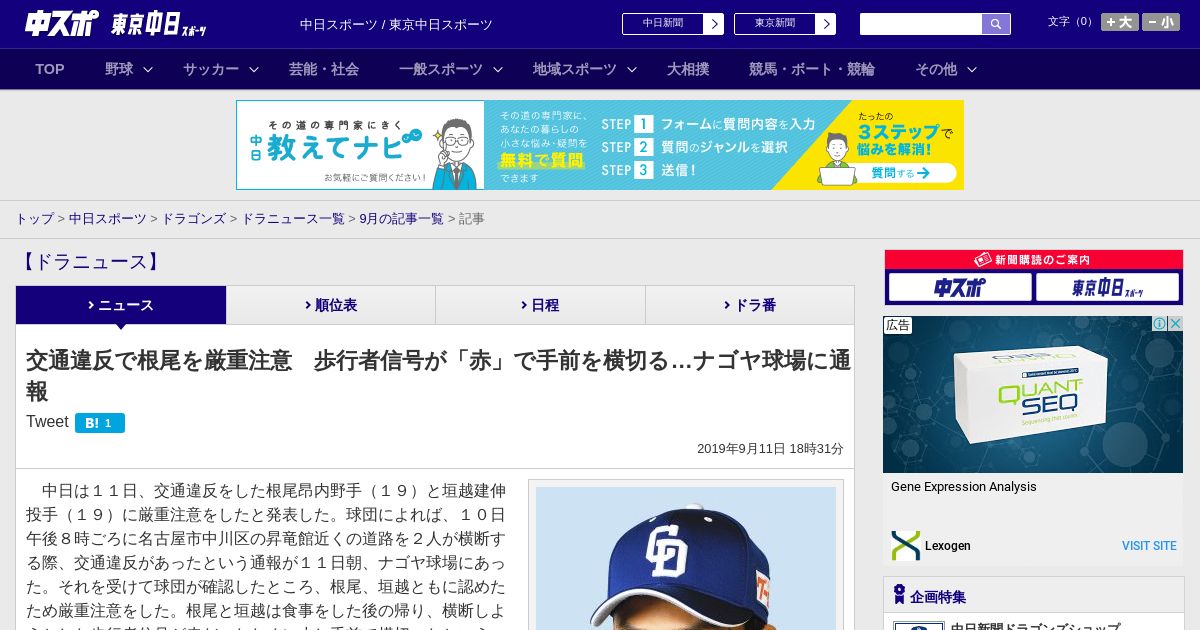Click the ad info icon on Quantseq ad
The height and width of the screenshot is (630, 1200).
click(x=1160, y=324)
